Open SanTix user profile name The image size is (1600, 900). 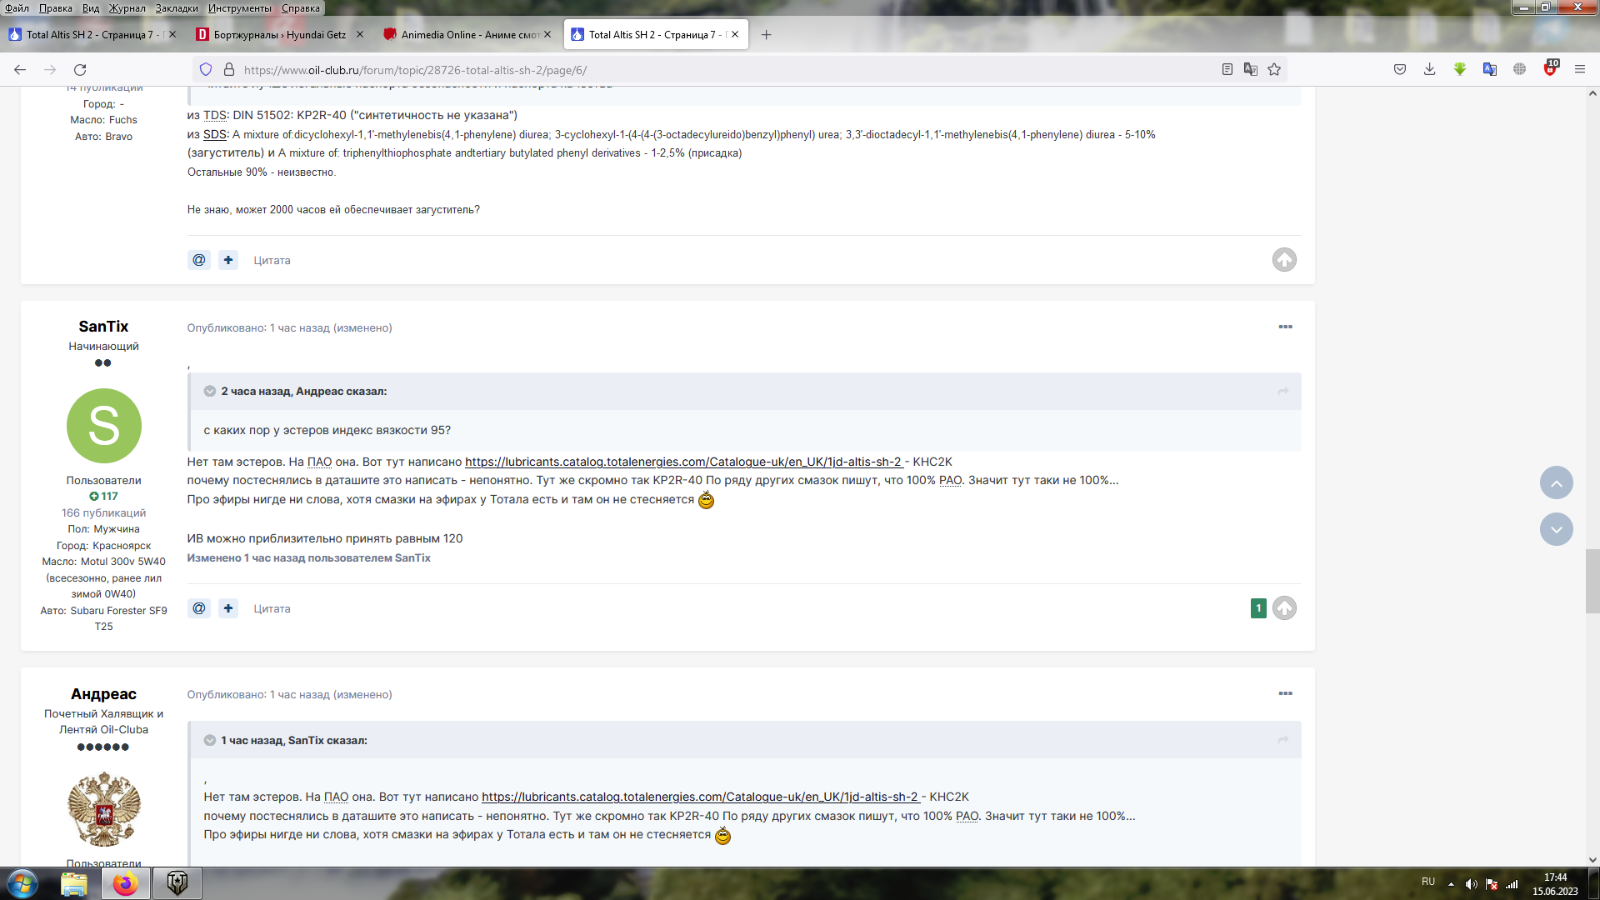coord(104,326)
